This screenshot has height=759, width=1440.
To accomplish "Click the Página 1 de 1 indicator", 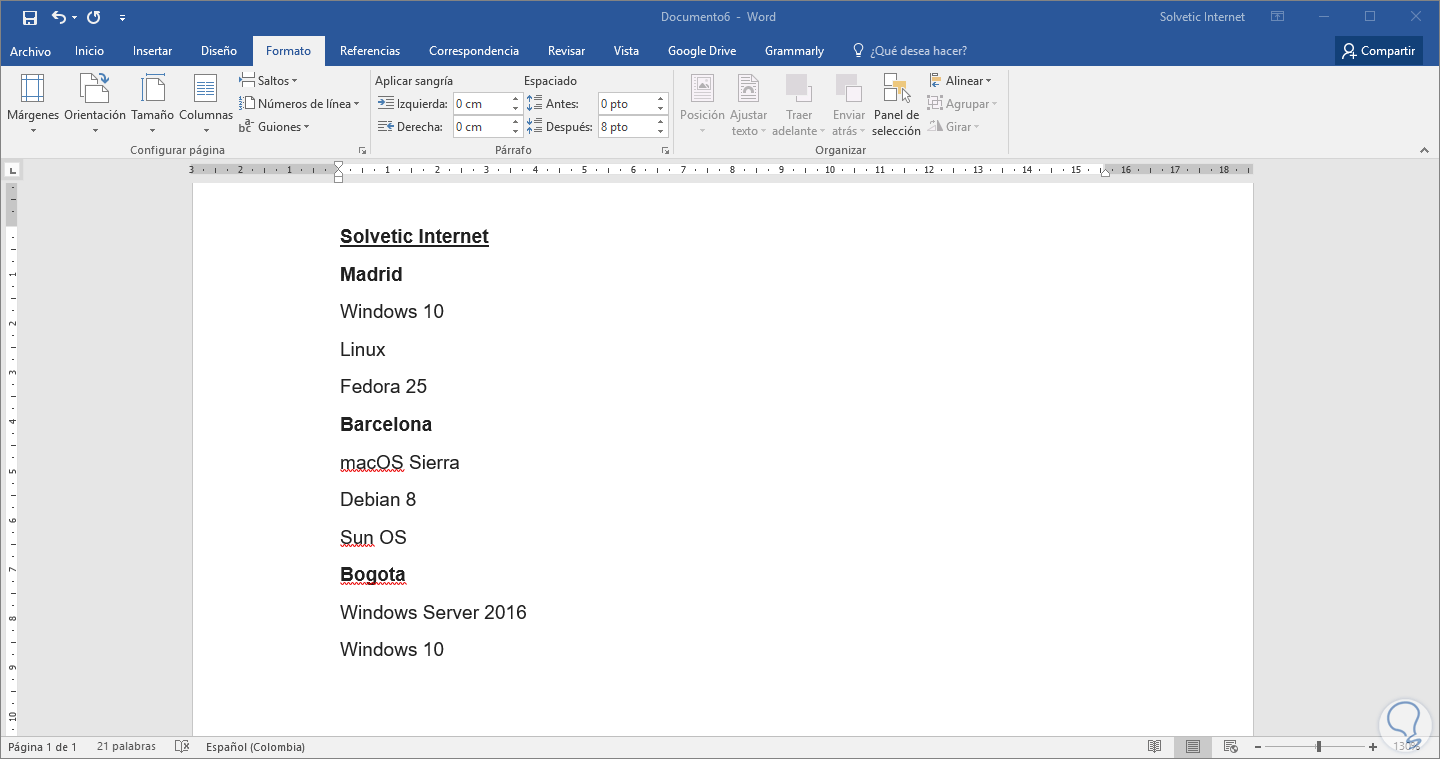I will [x=42, y=747].
